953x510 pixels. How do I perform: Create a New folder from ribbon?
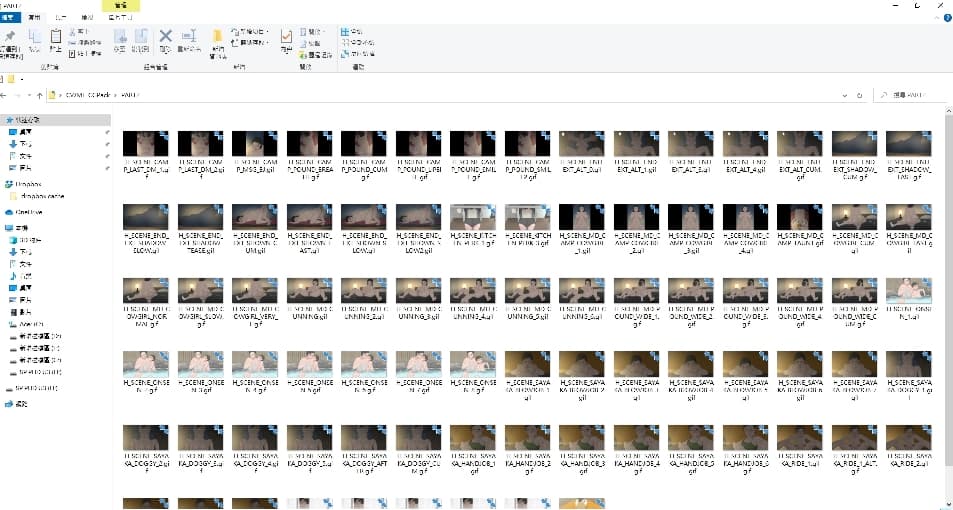[x=218, y=43]
